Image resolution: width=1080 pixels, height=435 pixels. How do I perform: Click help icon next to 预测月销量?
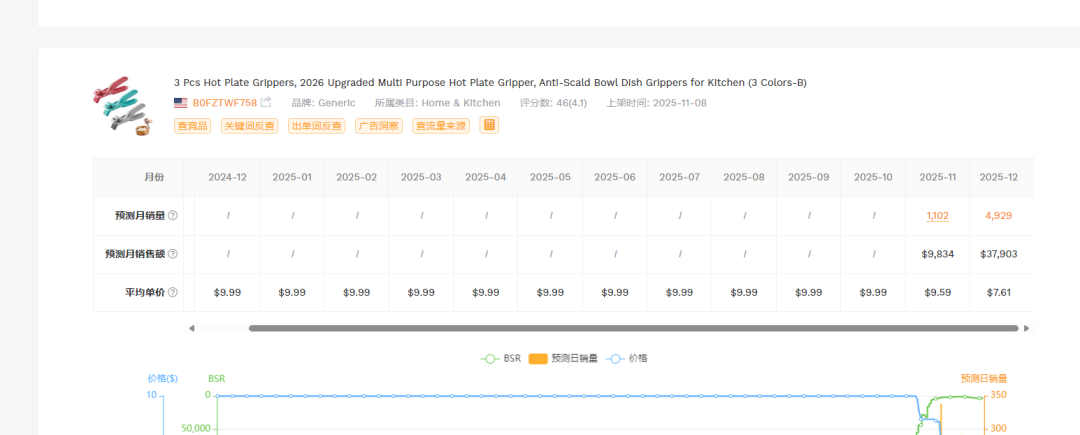coord(173,215)
